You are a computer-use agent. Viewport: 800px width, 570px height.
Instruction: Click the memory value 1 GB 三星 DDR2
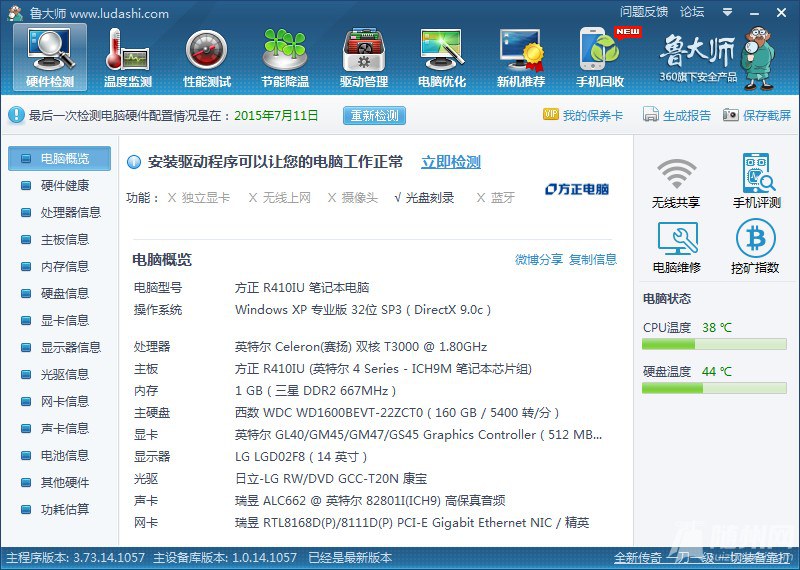(315, 390)
